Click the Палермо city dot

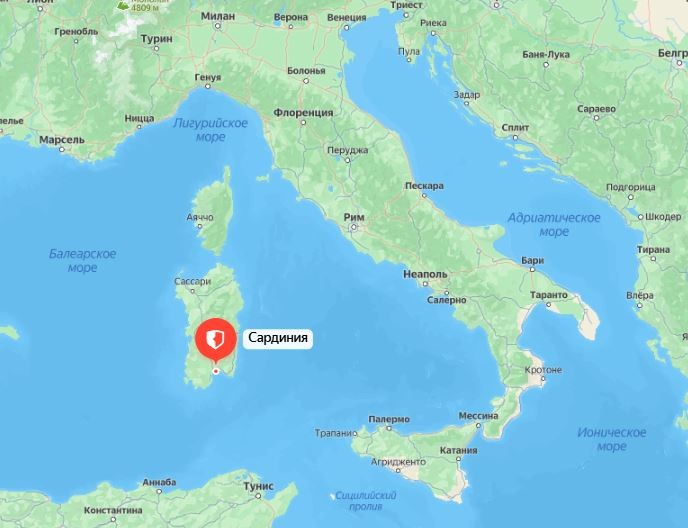[x=389, y=428]
